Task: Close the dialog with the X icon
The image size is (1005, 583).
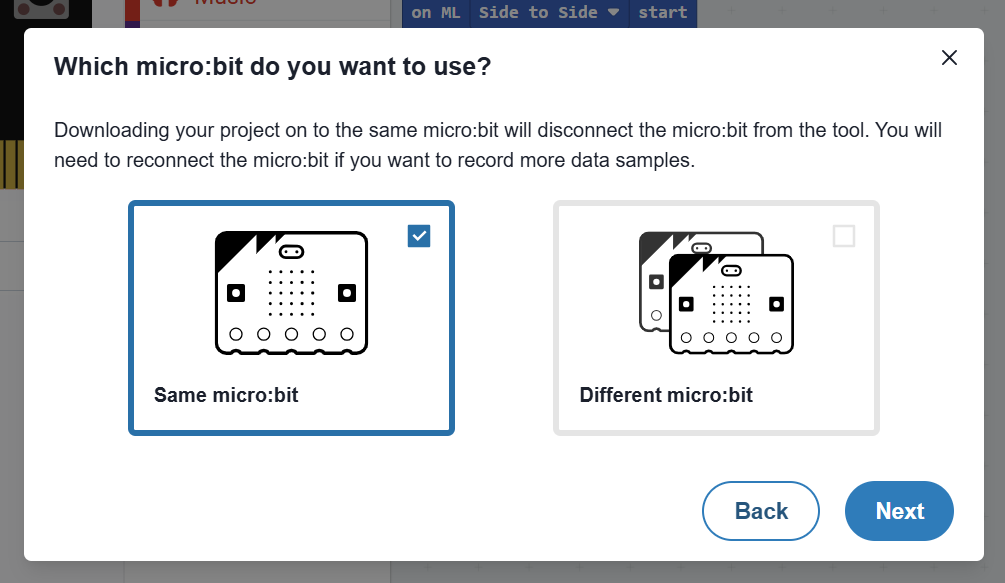Action: pos(949,58)
